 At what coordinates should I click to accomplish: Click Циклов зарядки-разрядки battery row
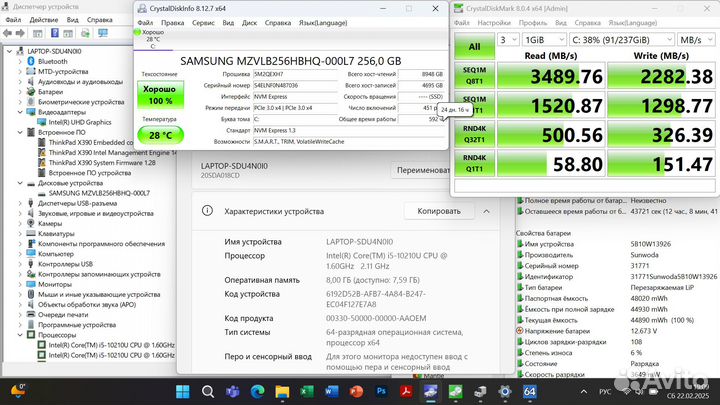pyautogui.click(x=617, y=342)
